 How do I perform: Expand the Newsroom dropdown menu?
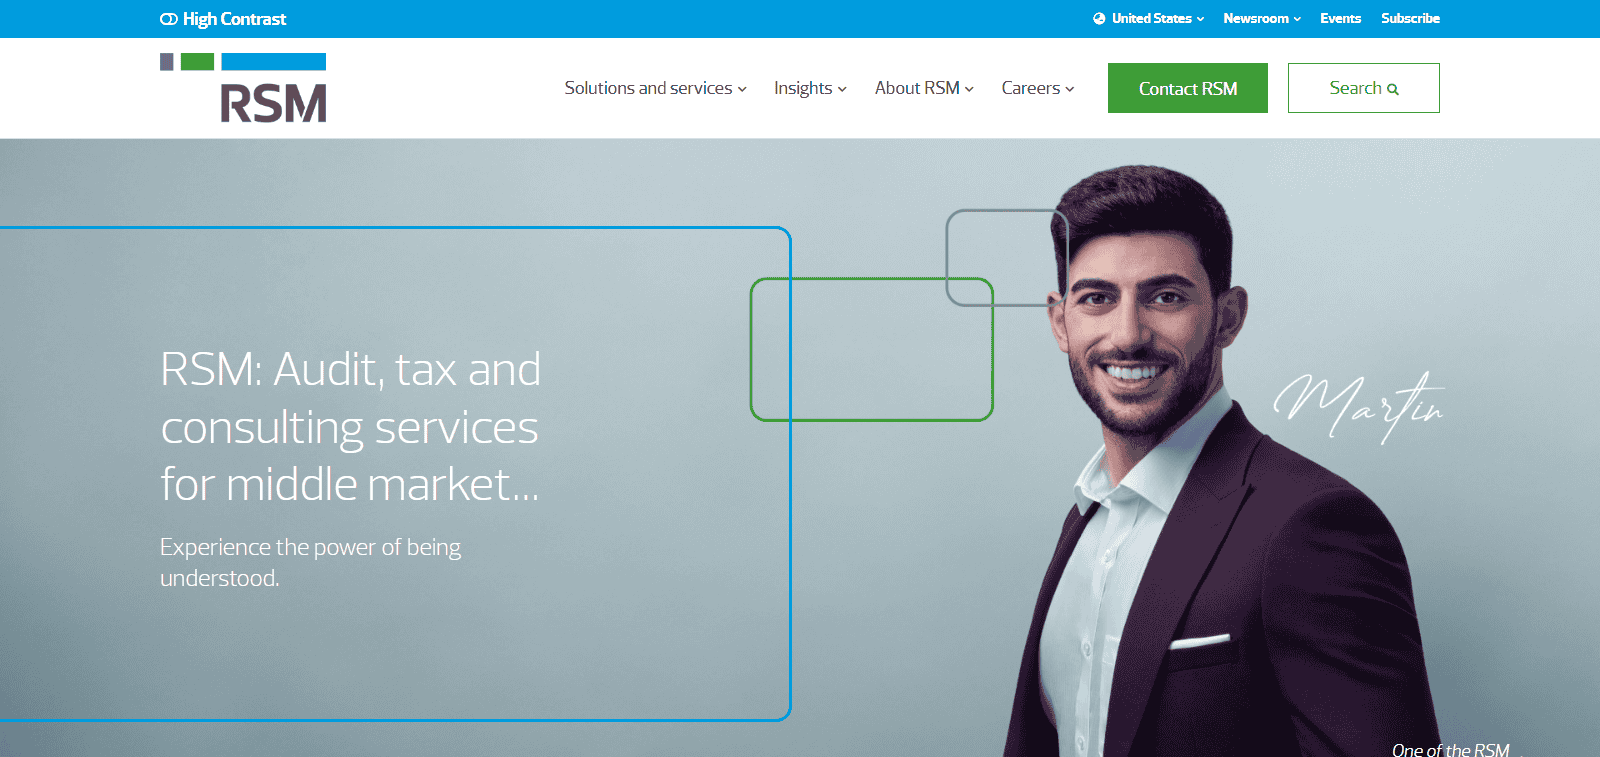1262,18
